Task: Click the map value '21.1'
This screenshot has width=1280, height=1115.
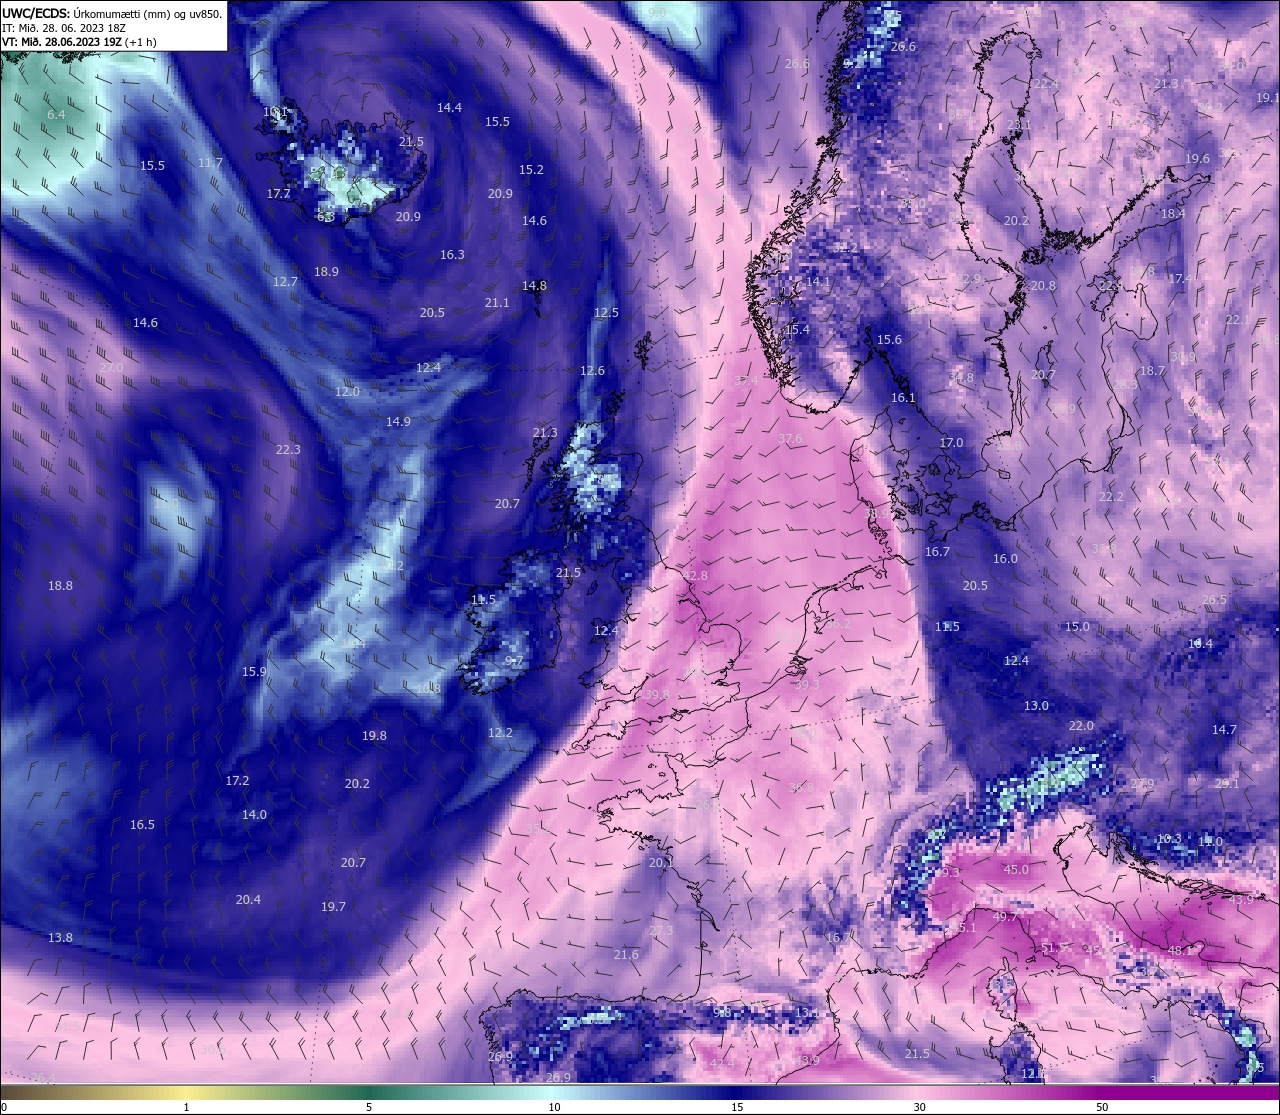Action: [497, 303]
